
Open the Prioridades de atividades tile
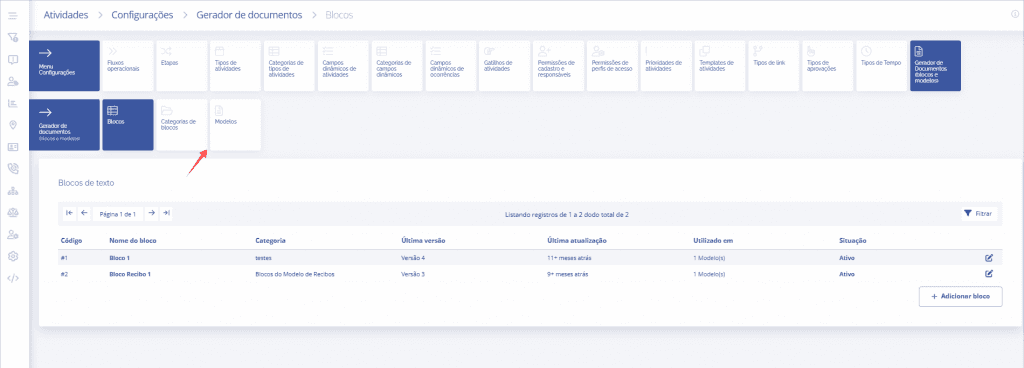[666, 65]
